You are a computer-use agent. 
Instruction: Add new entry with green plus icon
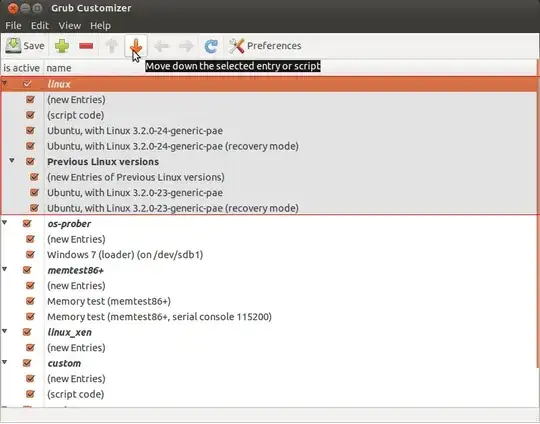click(62, 46)
